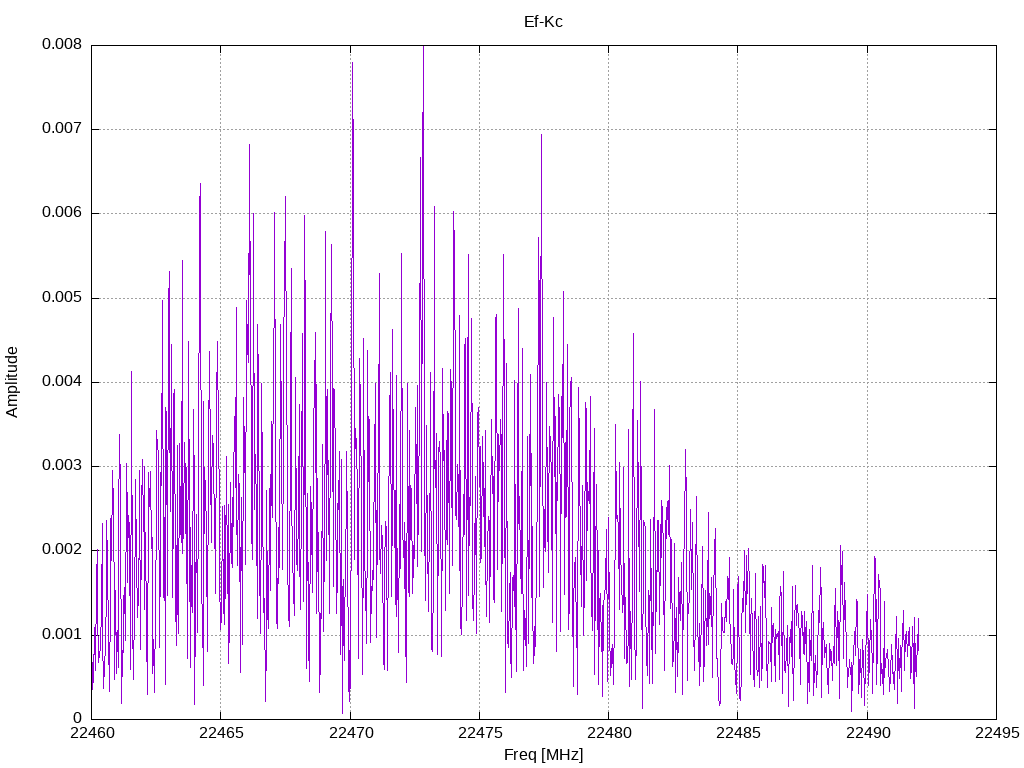The height and width of the screenshot is (768, 1024).
Task: Click the x-axis value 22495
Action: [x=997, y=733]
